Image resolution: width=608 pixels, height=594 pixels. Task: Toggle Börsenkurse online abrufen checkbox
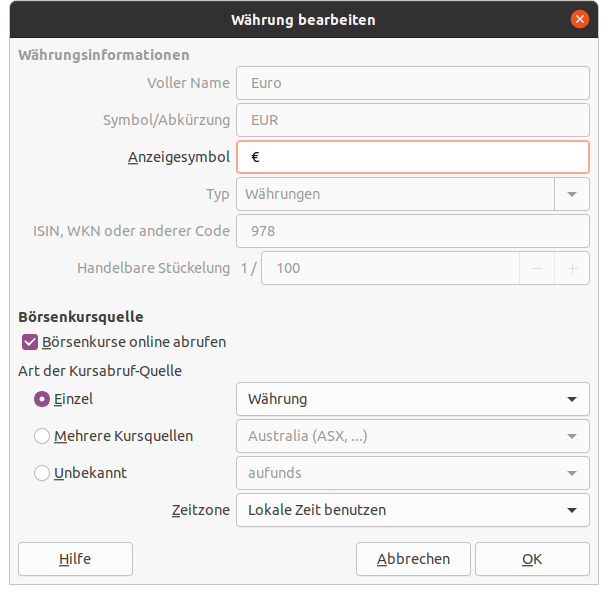tap(30, 342)
